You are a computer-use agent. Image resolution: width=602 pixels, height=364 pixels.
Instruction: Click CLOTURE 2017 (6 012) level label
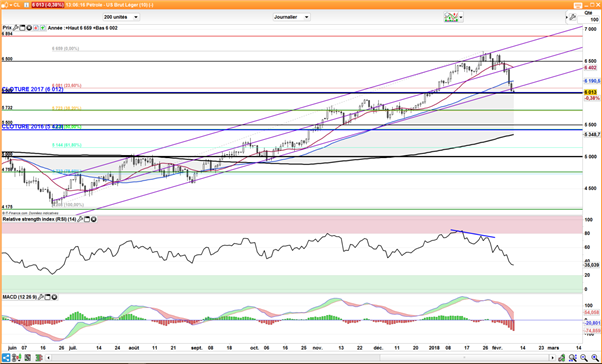[33, 89]
